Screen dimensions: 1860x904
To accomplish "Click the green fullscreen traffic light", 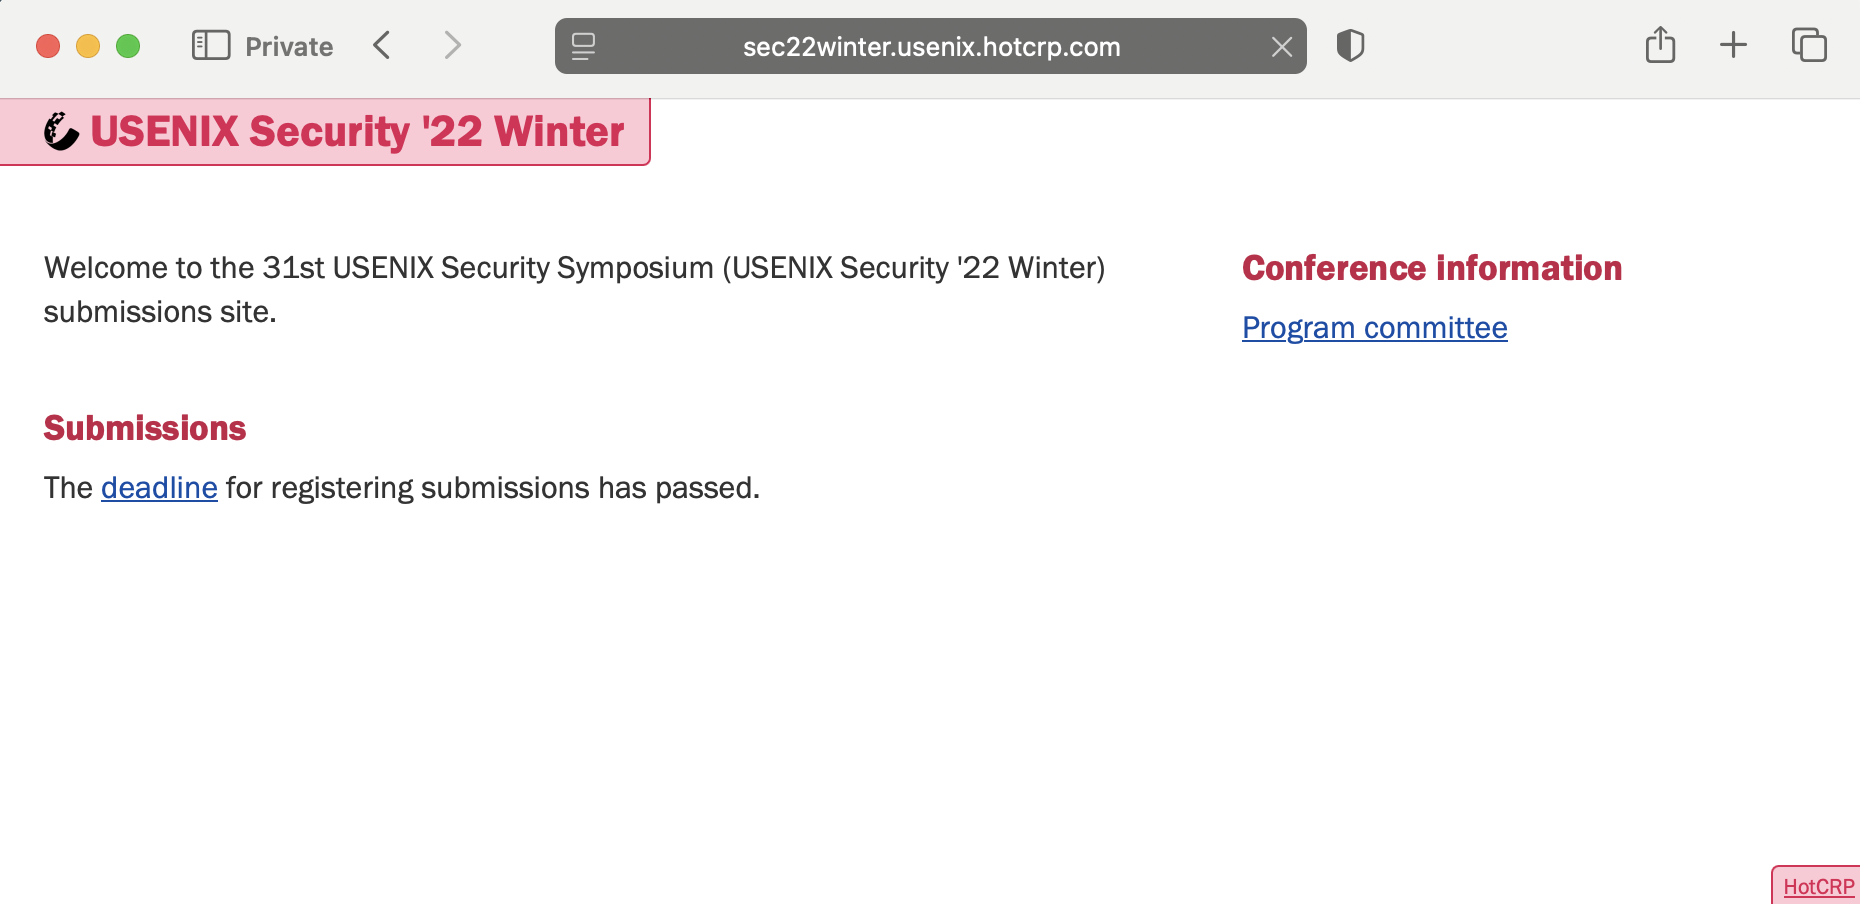I will tap(128, 45).
